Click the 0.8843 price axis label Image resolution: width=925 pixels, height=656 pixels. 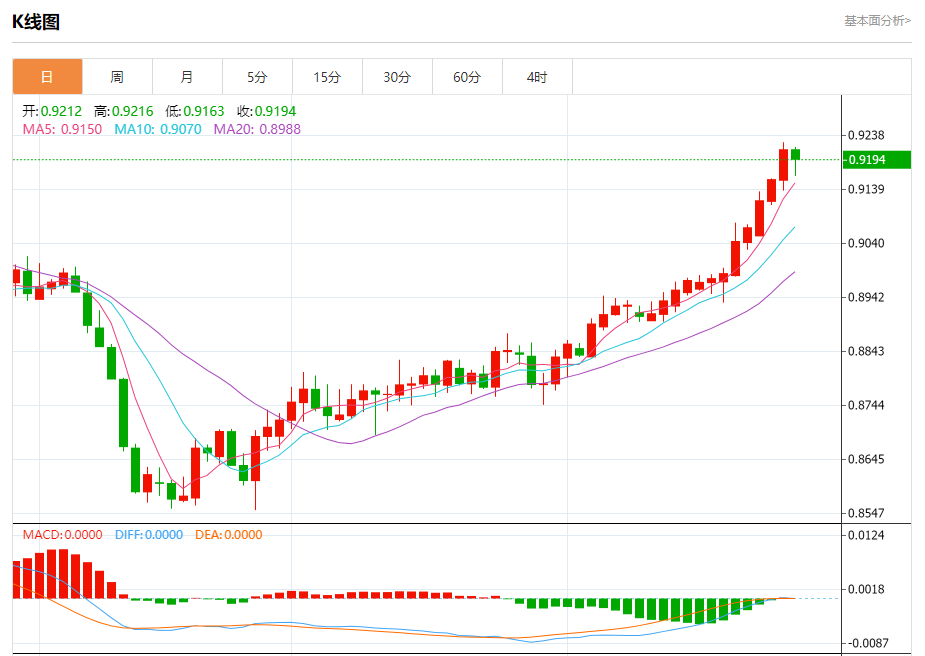866,351
